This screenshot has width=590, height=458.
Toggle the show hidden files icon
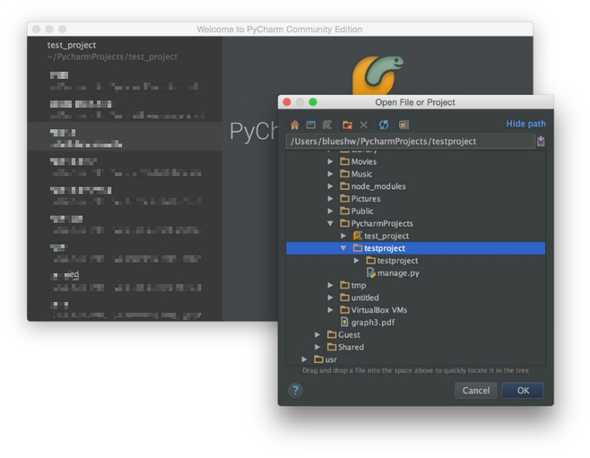404,125
